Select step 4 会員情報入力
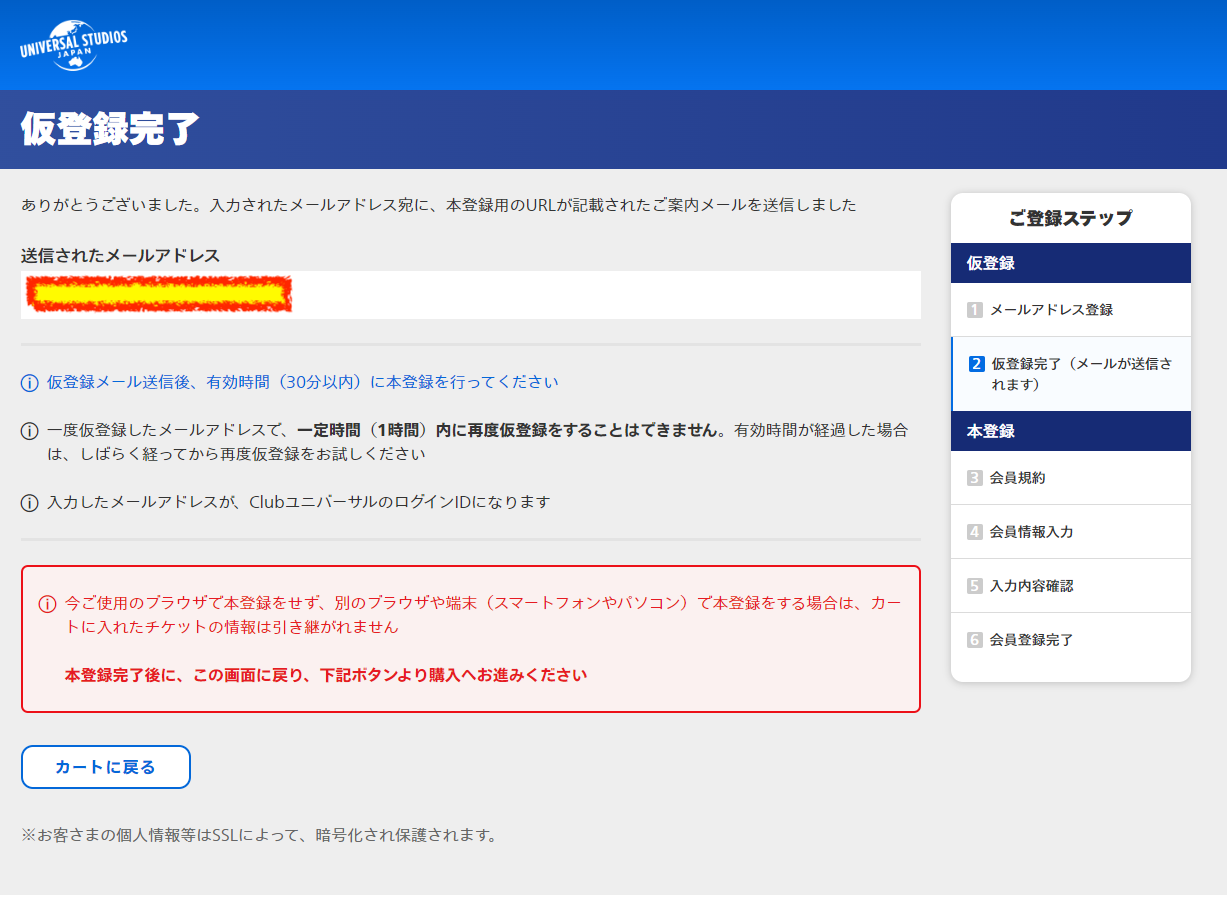The image size is (1227, 919). tap(1071, 532)
